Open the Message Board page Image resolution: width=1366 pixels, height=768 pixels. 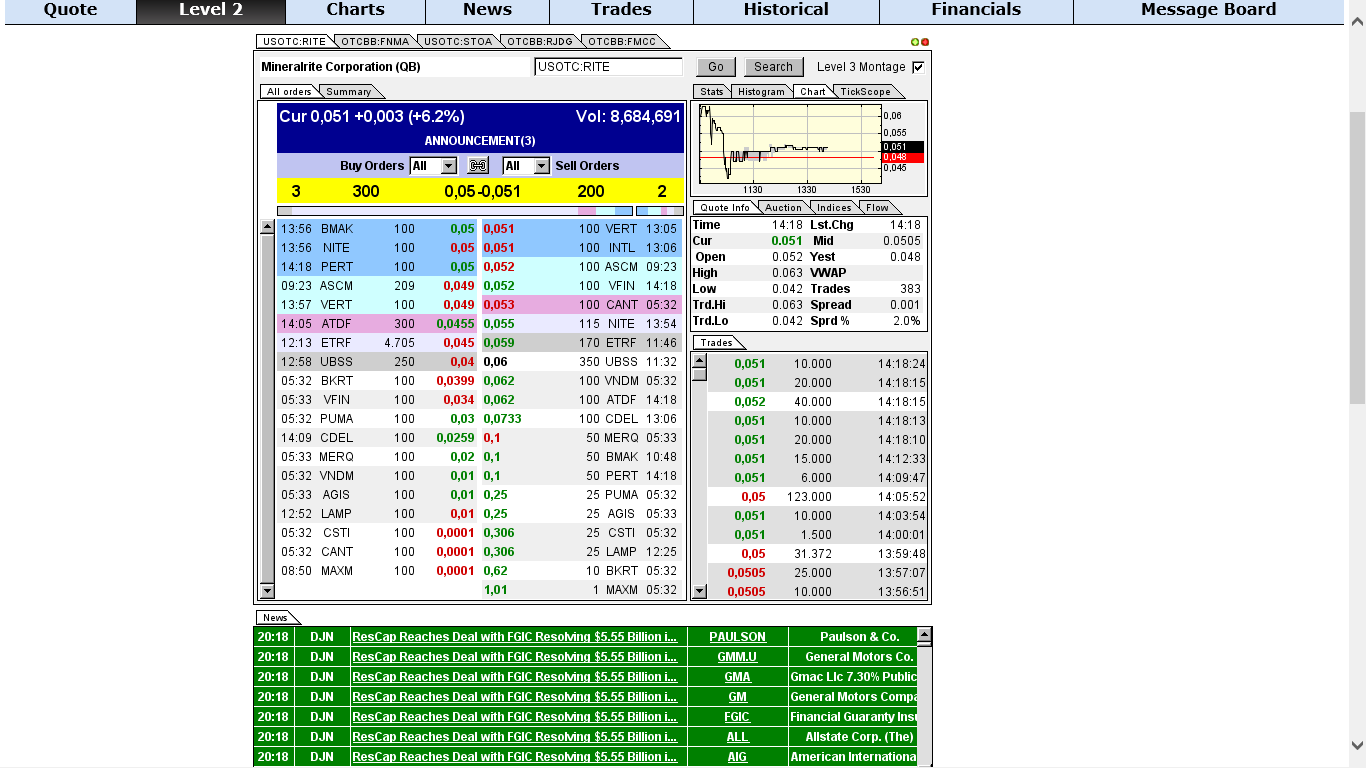point(1208,11)
